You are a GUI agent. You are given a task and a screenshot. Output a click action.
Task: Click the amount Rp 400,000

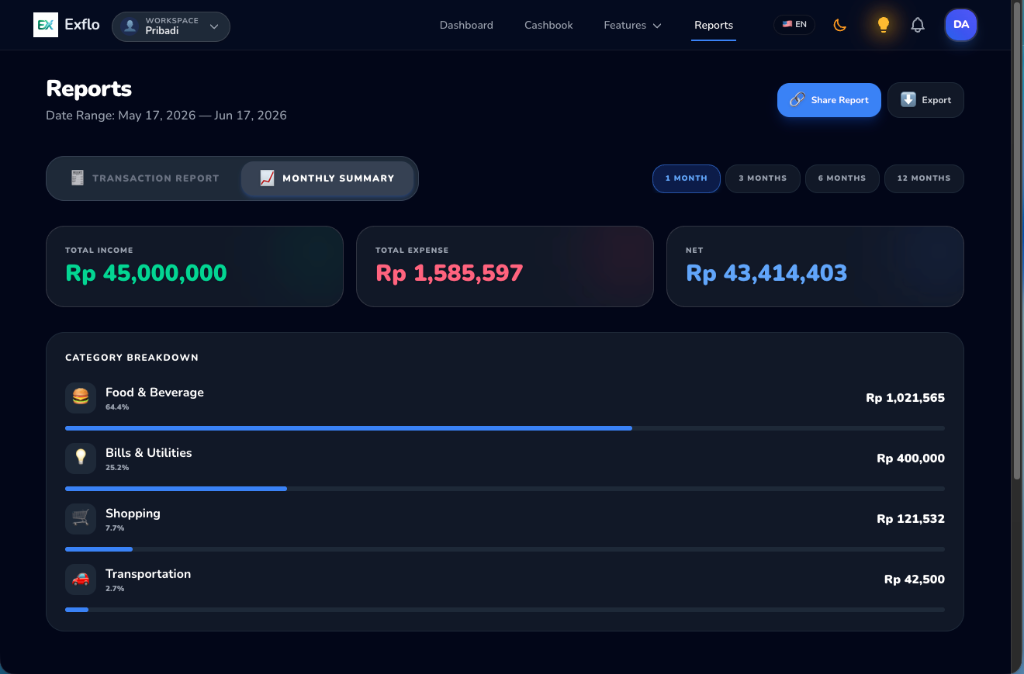910,458
